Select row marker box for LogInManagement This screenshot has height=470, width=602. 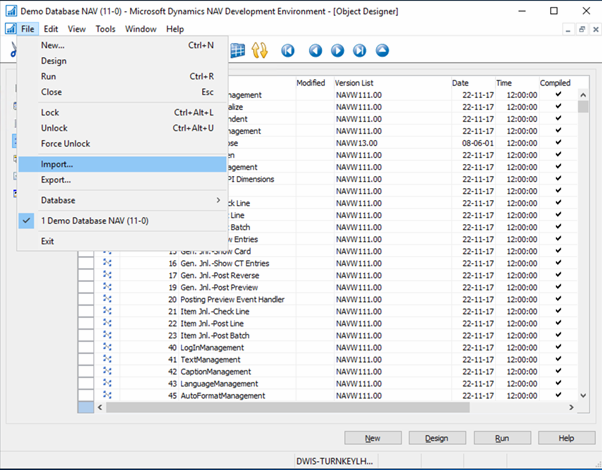86,347
